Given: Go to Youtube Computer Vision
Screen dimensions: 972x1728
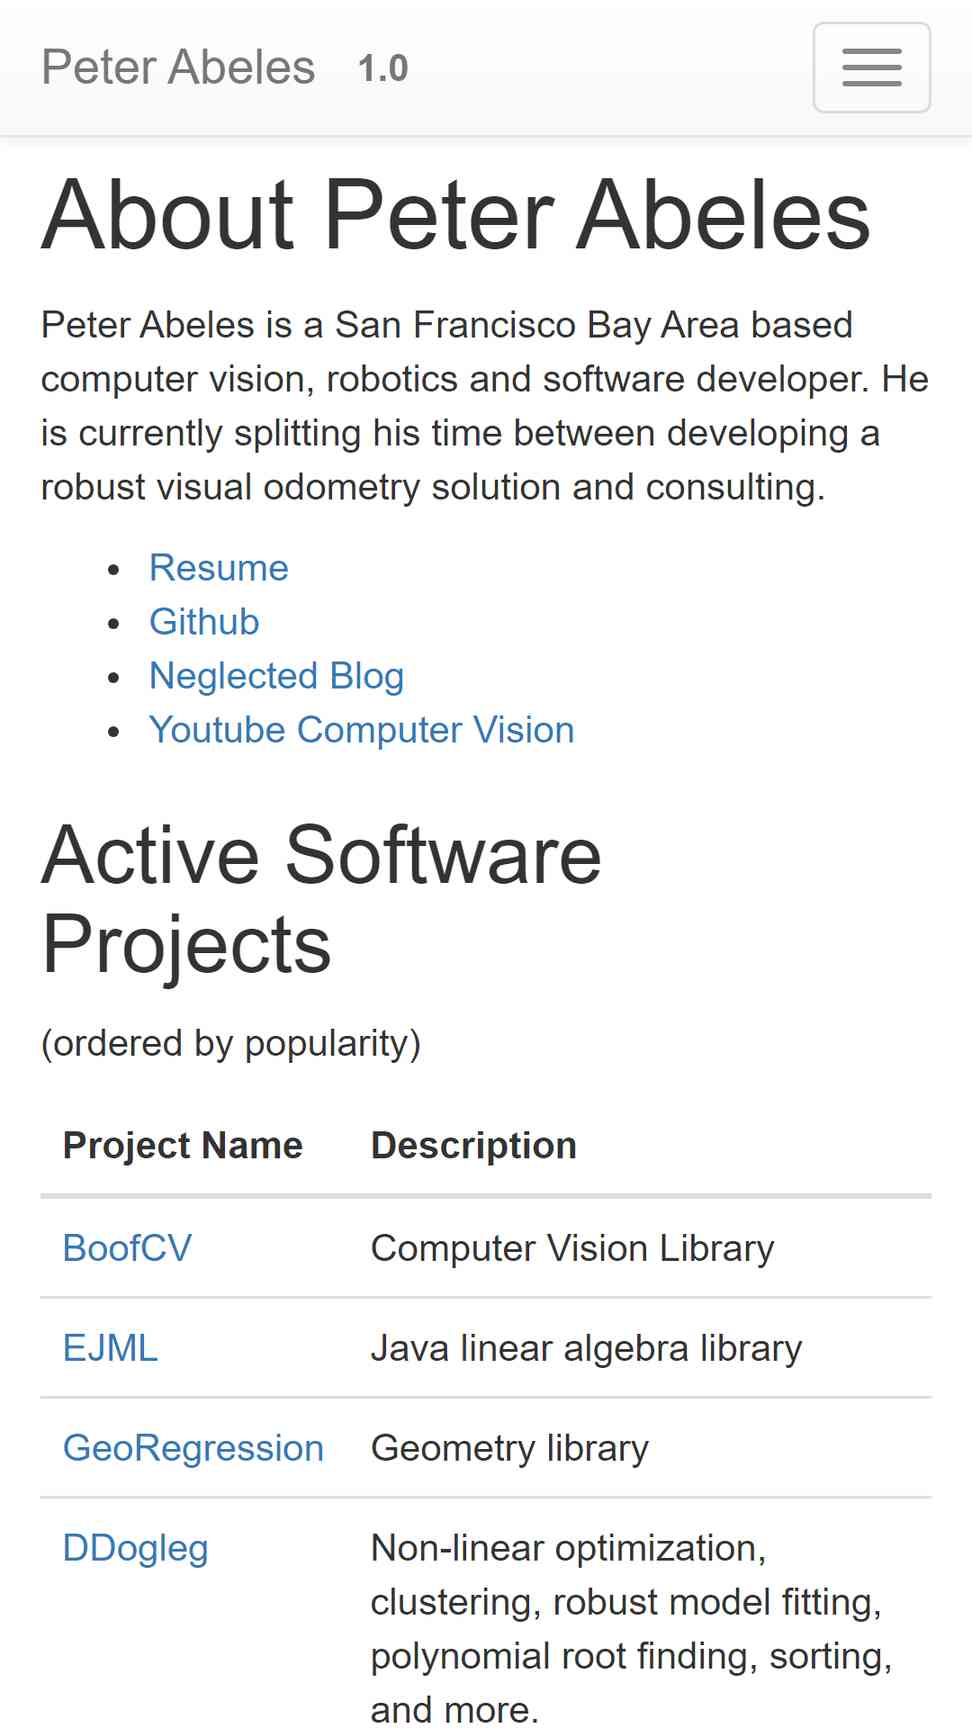Looking at the screenshot, I should 362,730.
